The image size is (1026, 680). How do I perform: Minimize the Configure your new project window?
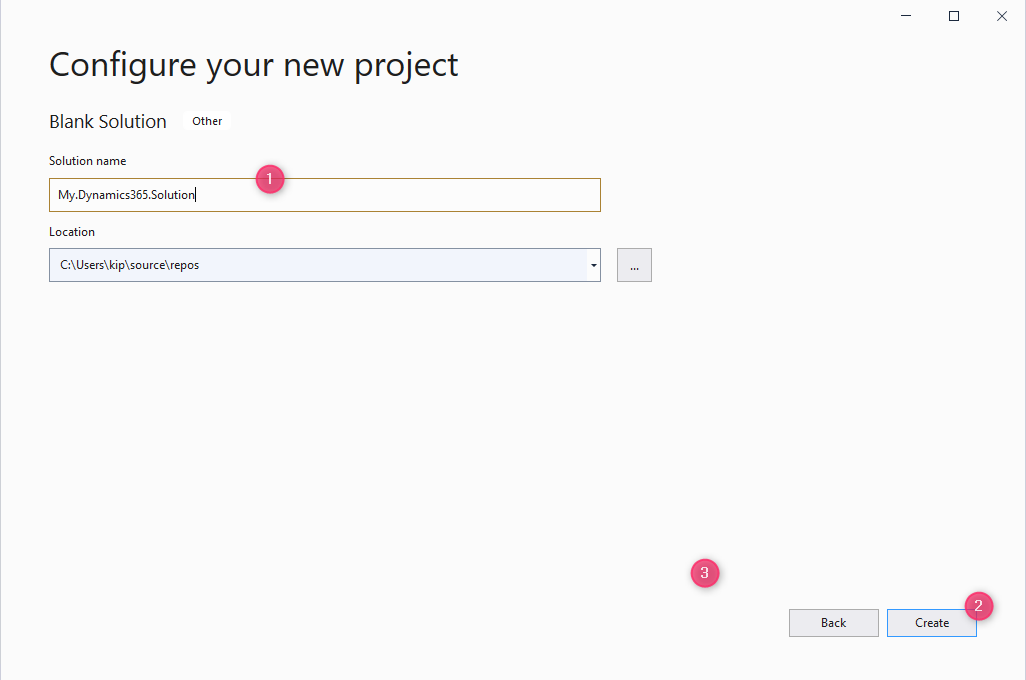(906, 16)
